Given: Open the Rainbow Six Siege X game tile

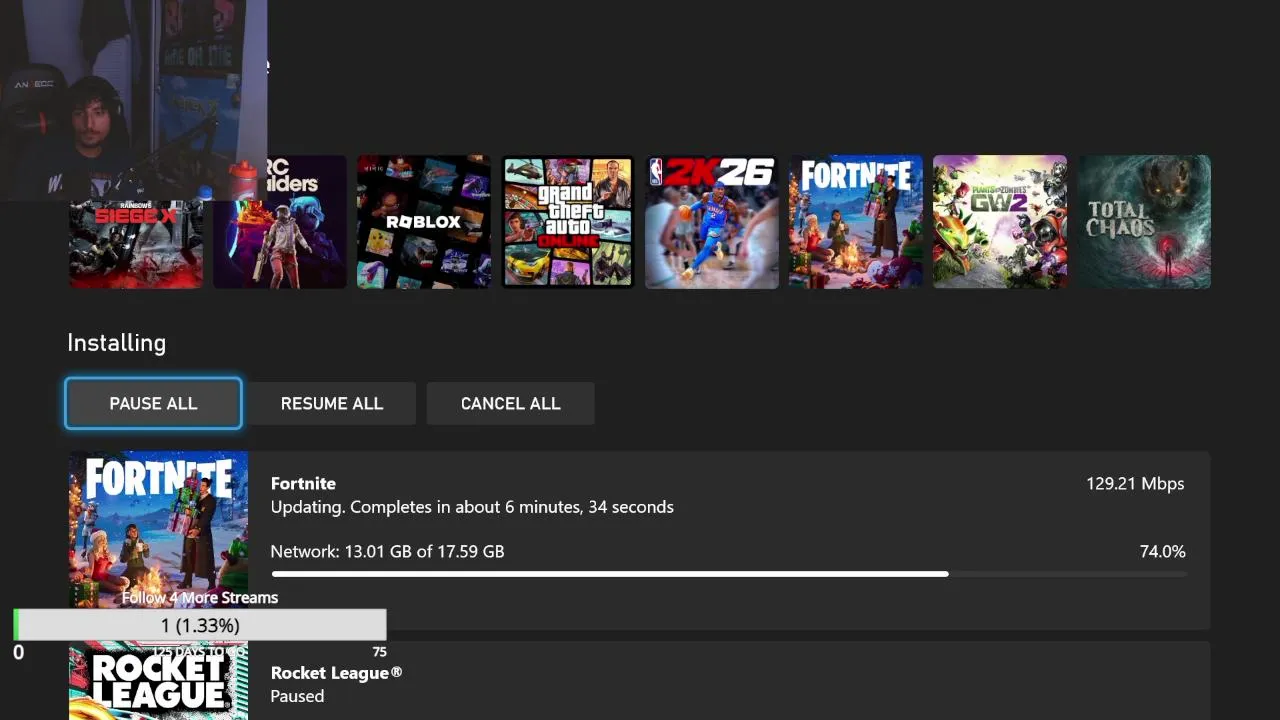Looking at the screenshot, I should [136, 244].
